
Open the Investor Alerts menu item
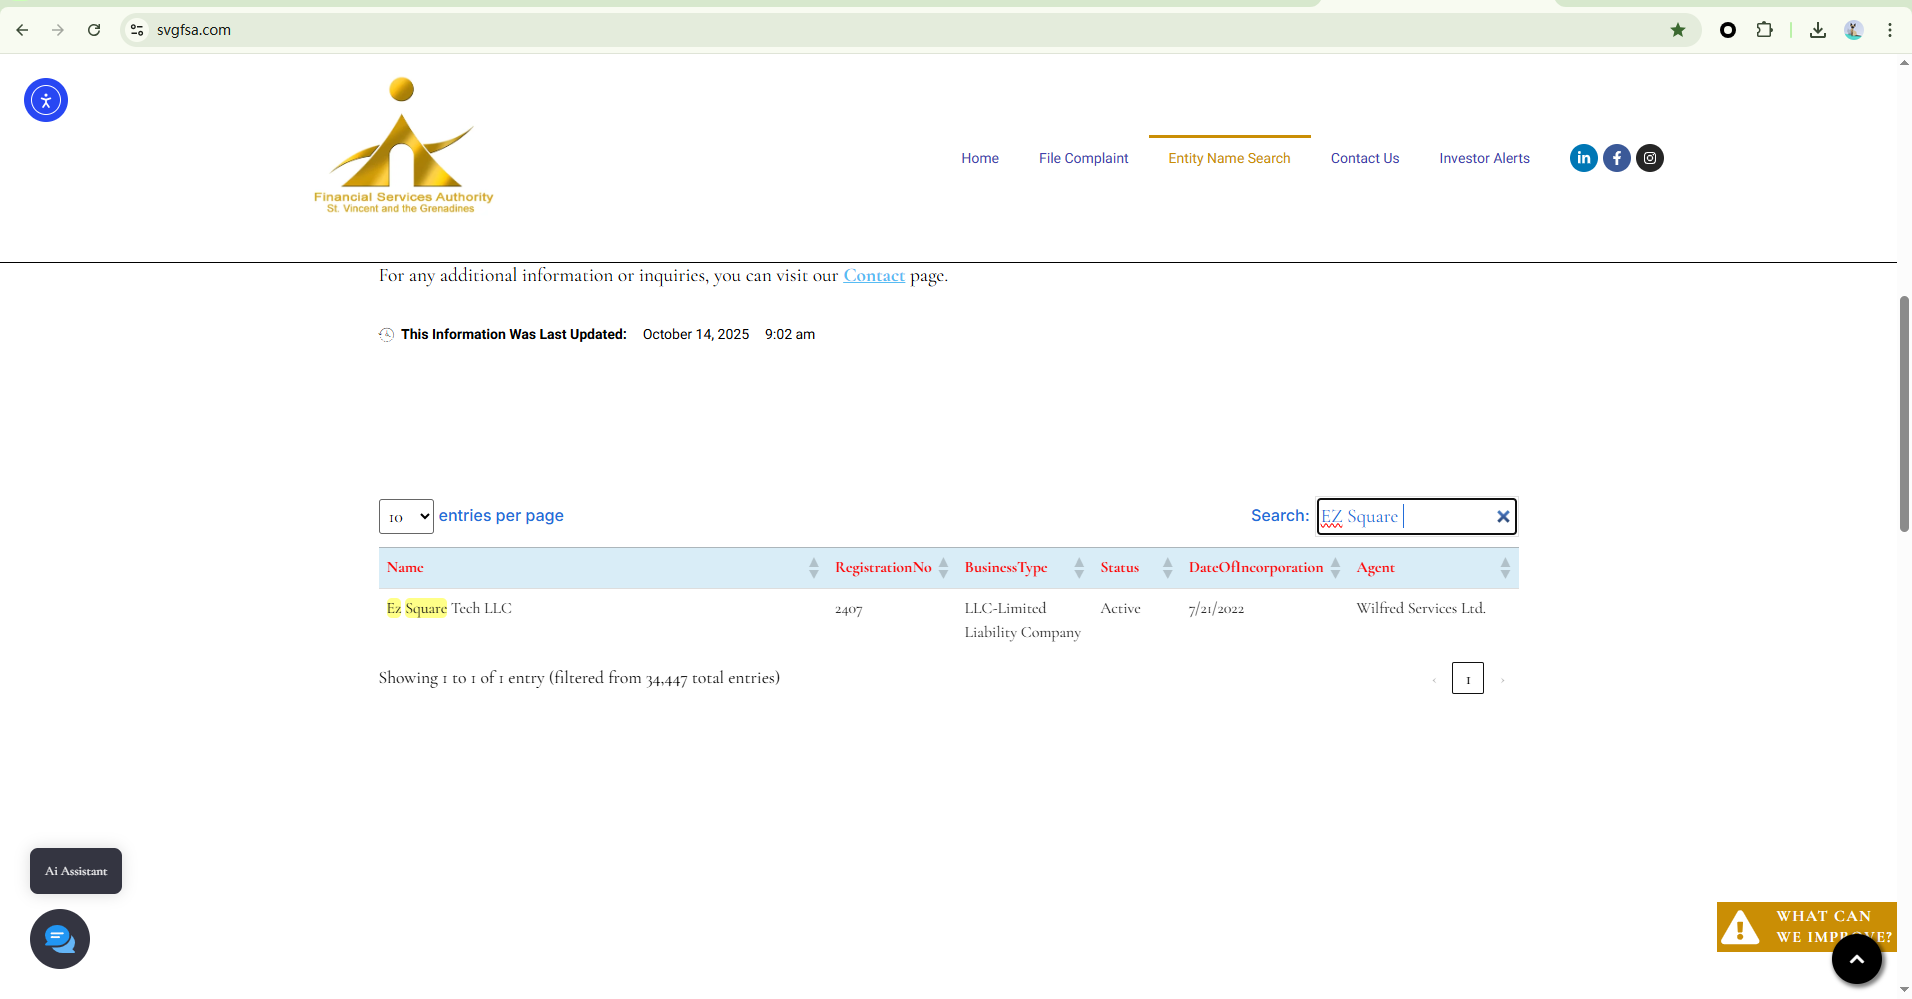point(1484,158)
